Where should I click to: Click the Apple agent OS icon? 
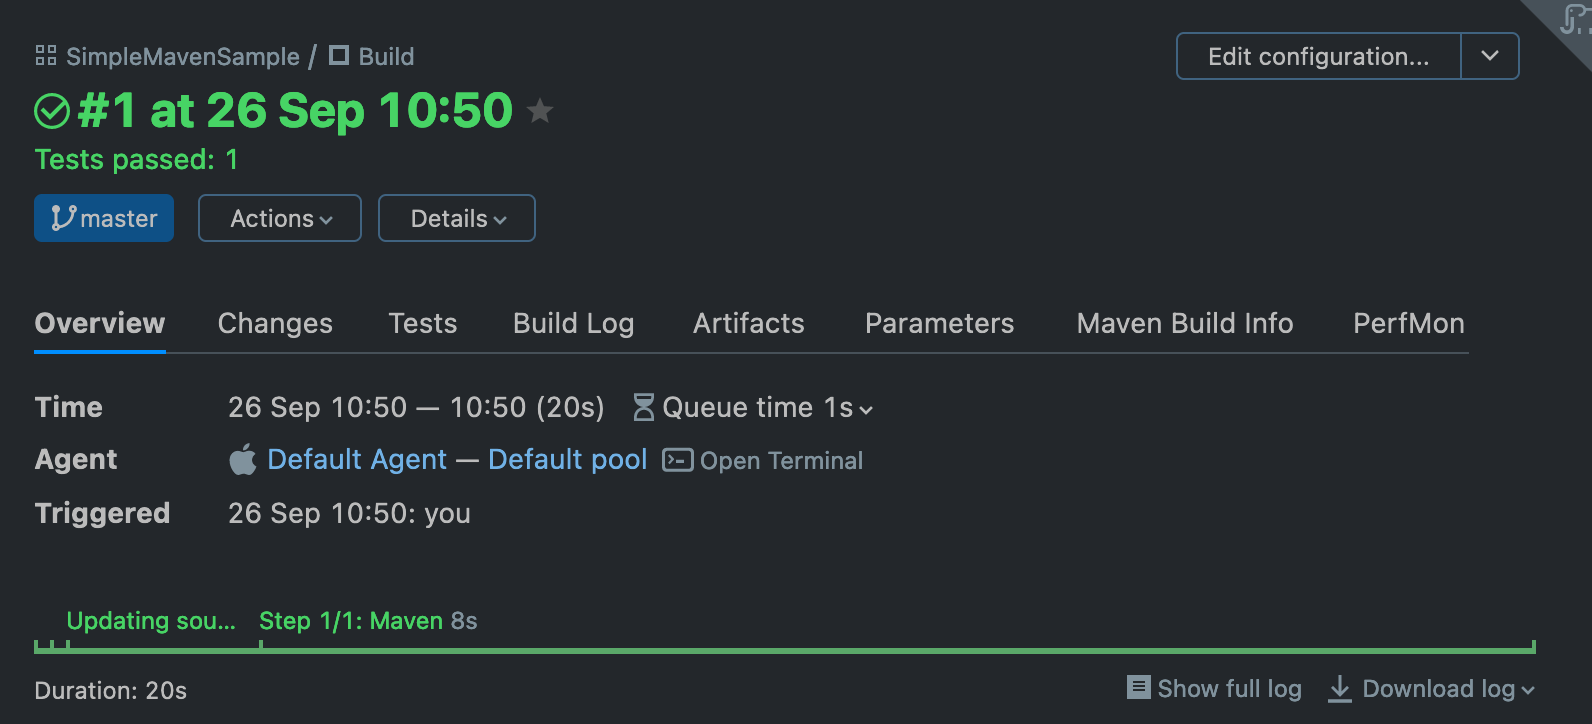240,459
